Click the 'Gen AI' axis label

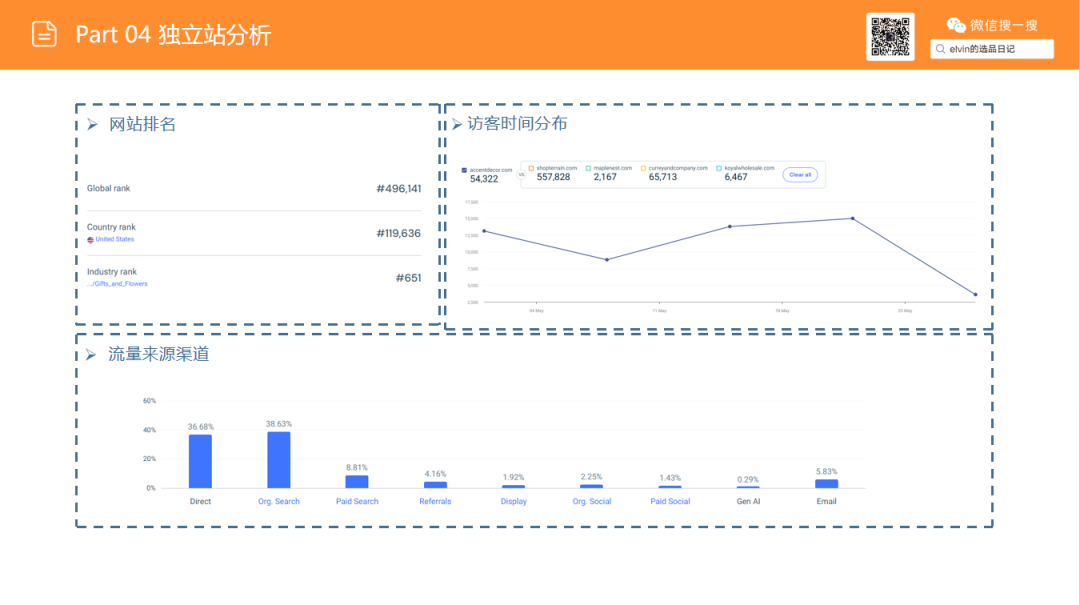pyautogui.click(x=748, y=502)
